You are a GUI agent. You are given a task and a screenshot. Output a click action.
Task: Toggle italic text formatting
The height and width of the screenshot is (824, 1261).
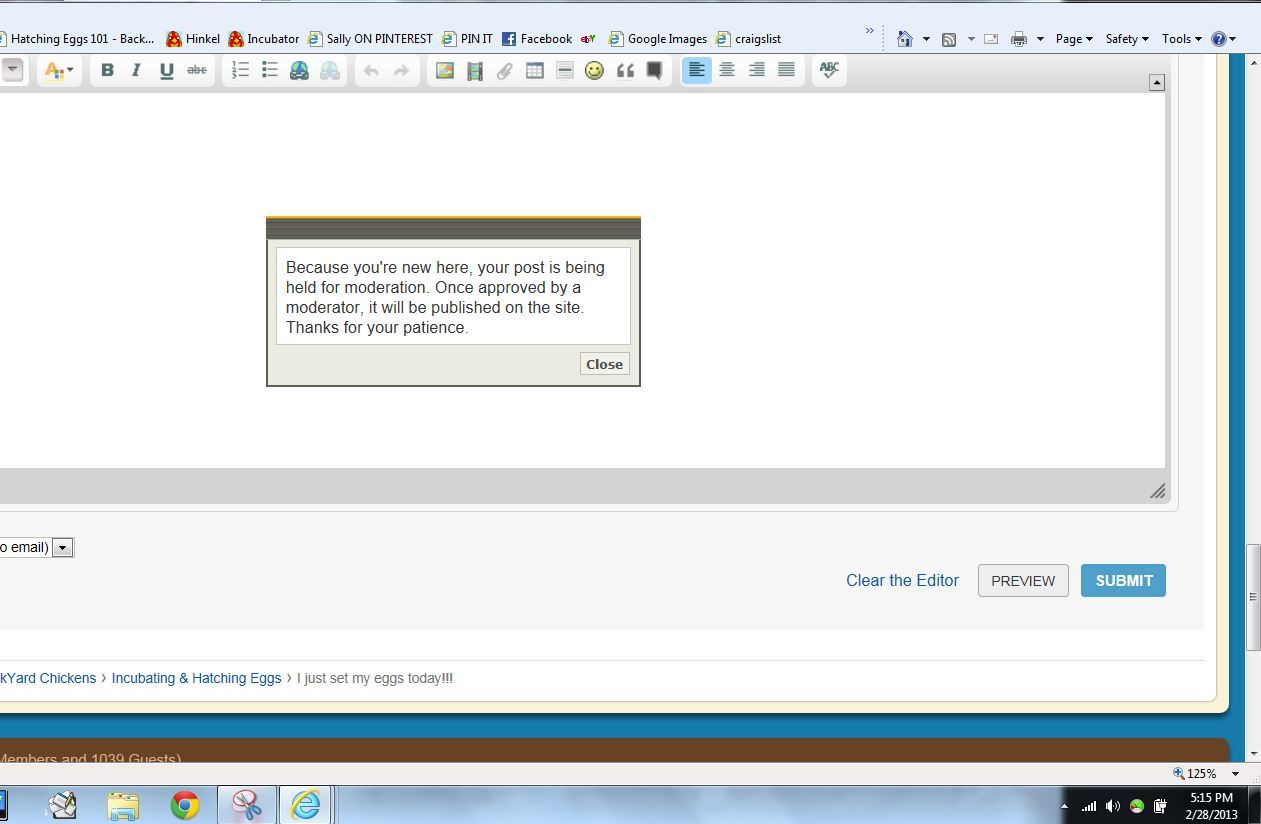[x=136, y=70]
